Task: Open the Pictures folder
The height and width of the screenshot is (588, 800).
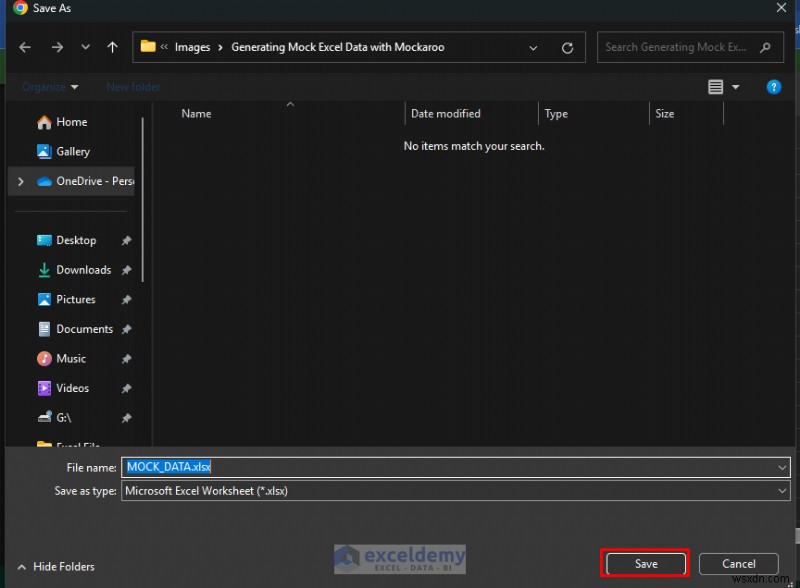Action: point(76,300)
